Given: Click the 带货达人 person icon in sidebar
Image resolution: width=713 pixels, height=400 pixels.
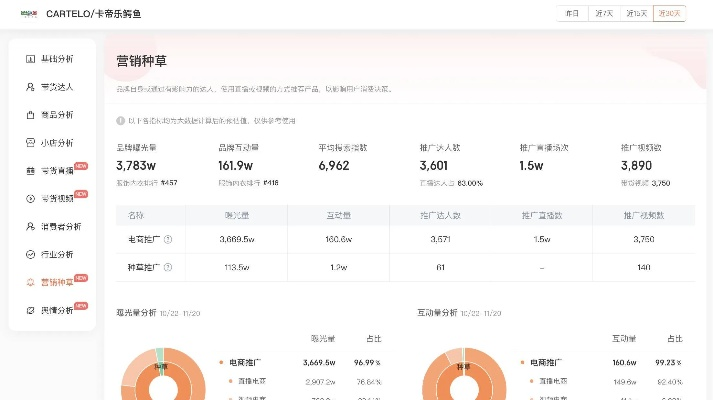Looking at the screenshot, I should point(31,87).
